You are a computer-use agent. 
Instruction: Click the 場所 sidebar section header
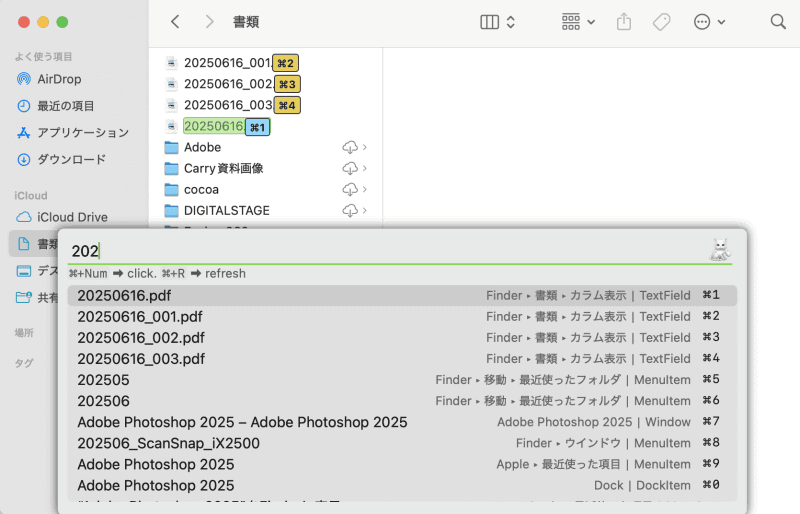pos(24,333)
